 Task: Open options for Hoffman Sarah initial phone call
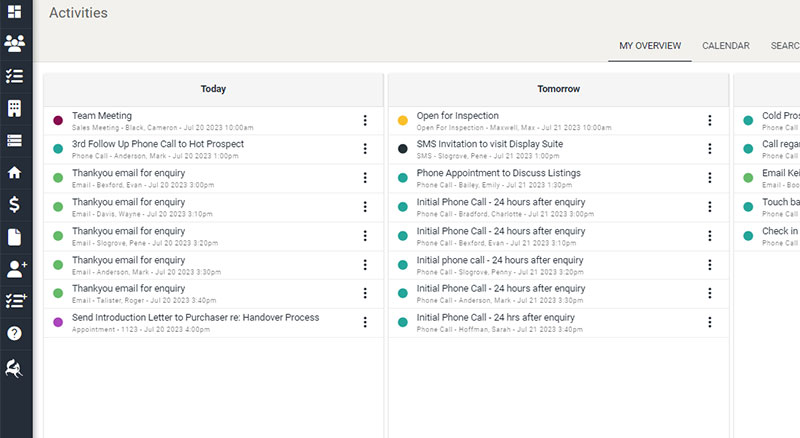[x=710, y=322]
